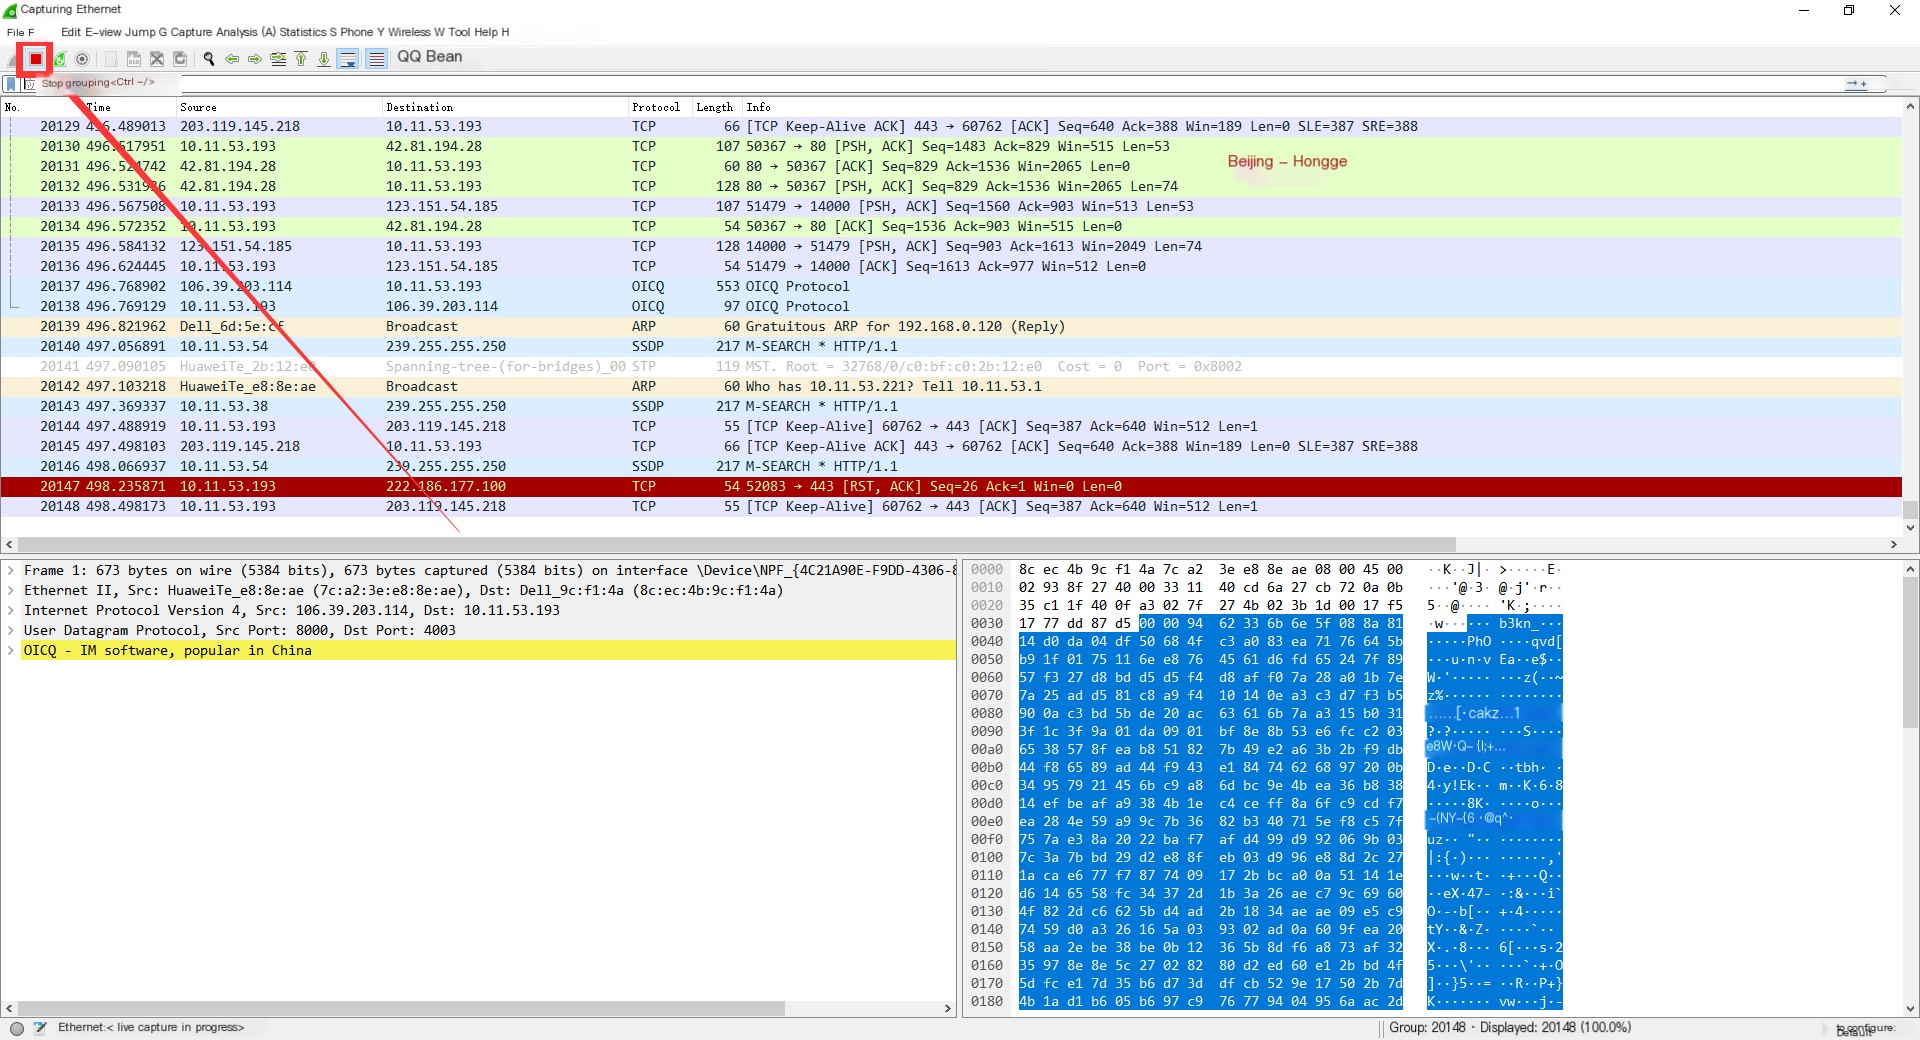Select packet 20137 OICQ Protocol row
Image resolution: width=1920 pixels, height=1040 pixels.
[951, 287]
